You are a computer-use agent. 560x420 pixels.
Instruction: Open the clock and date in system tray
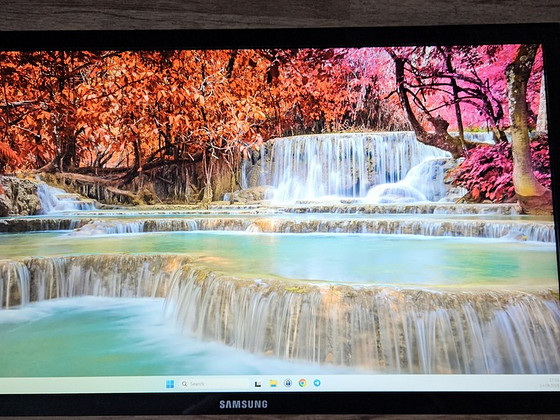tap(550, 383)
